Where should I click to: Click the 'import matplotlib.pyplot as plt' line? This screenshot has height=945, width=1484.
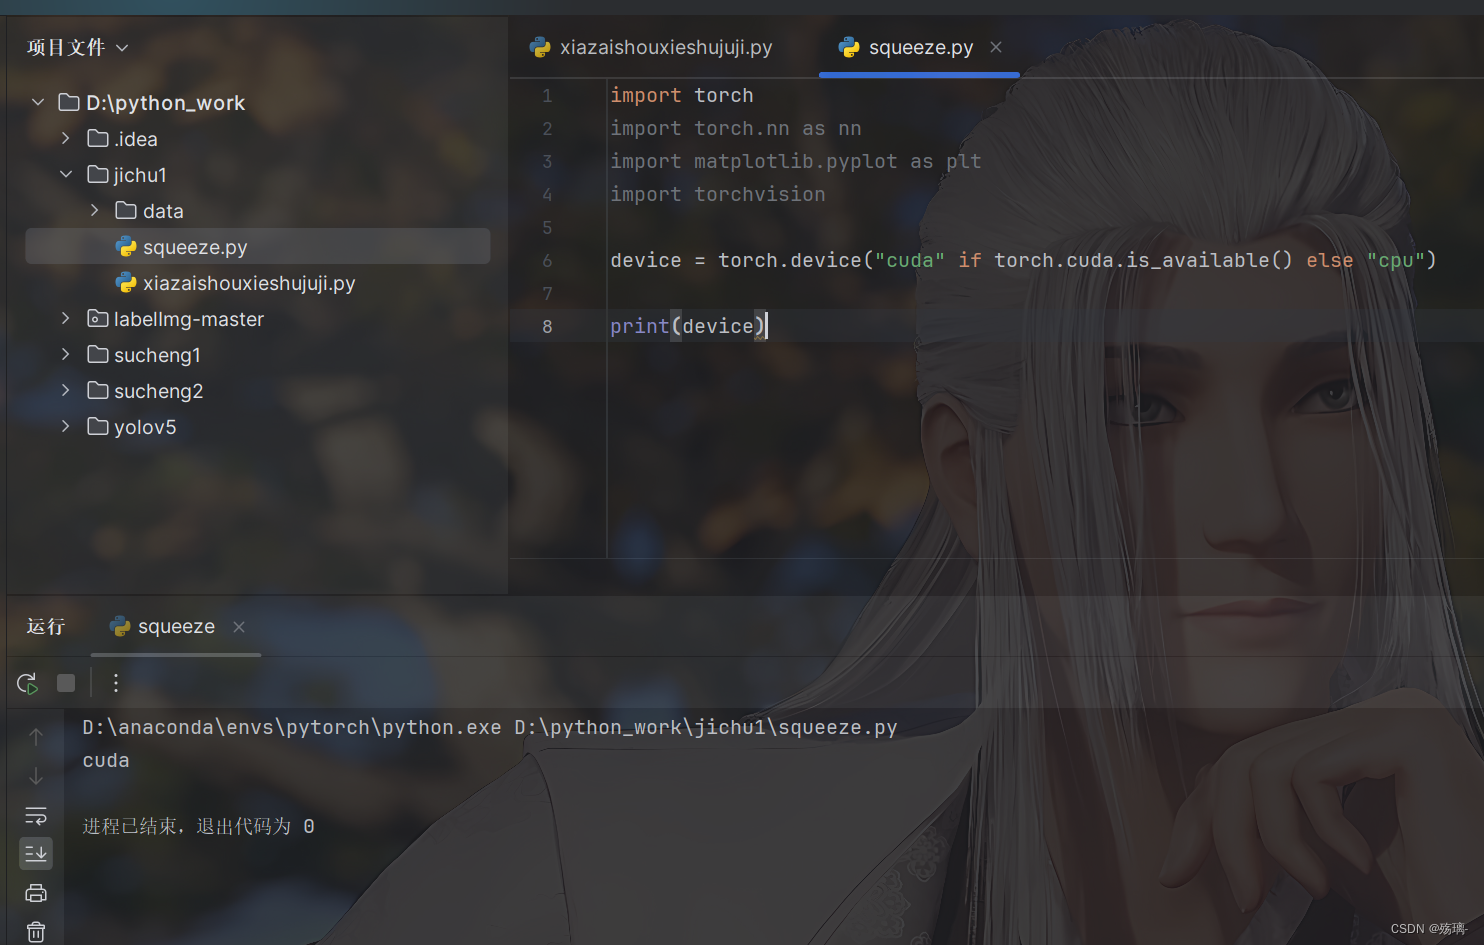tap(796, 162)
